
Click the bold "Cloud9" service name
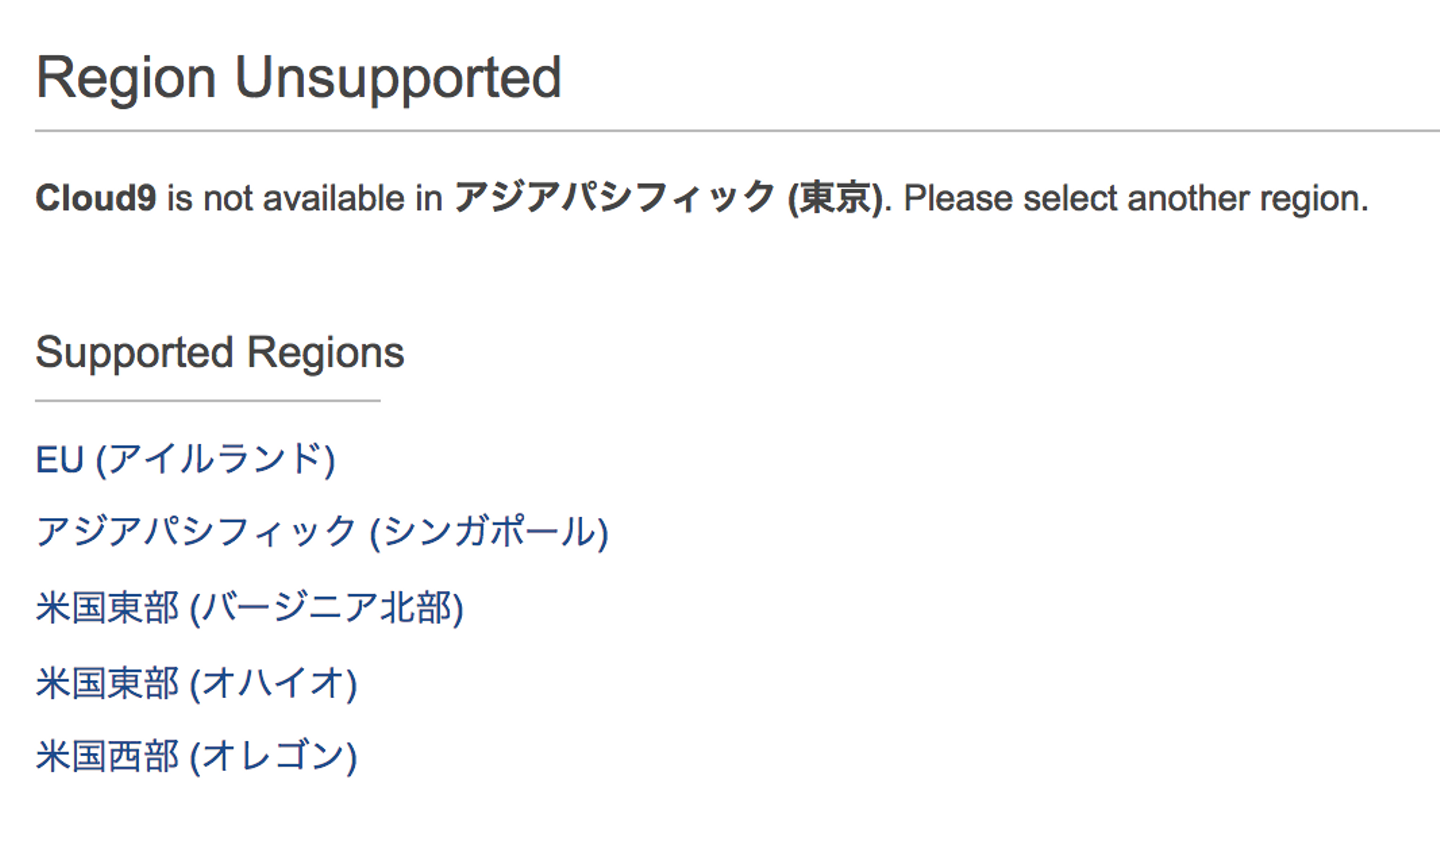click(x=96, y=198)
